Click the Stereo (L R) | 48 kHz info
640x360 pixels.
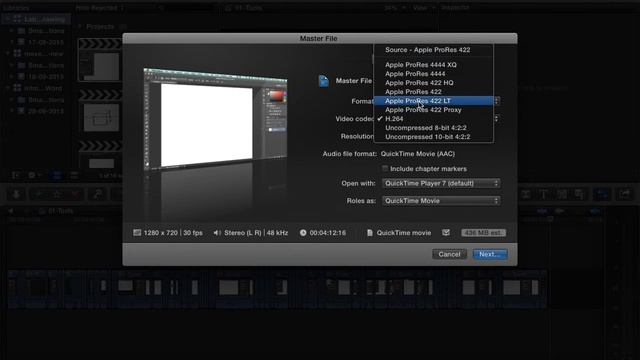point(256,233)
